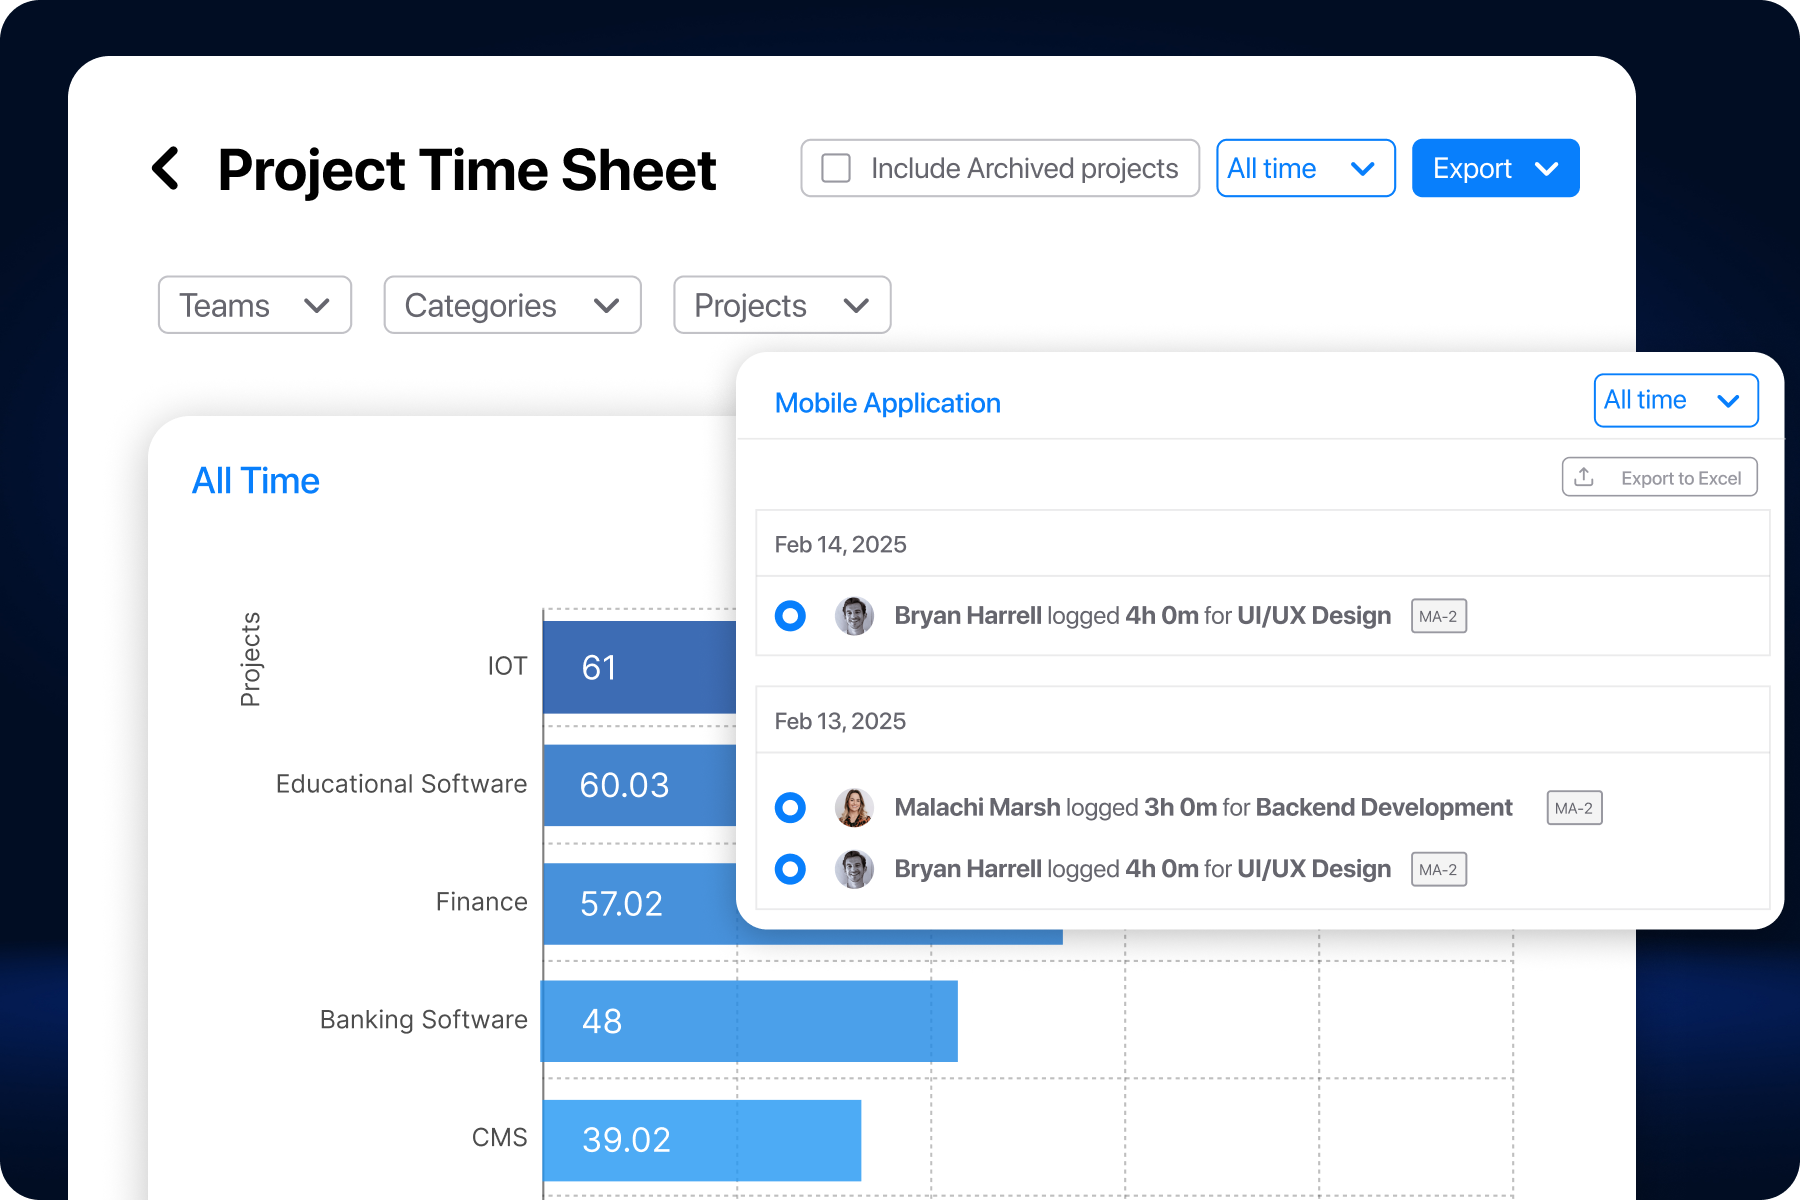The image size is (1800, 1200).
Task: Click the MA-2 tag on Malachi Marsh's entry
Action: point(1574,807)
